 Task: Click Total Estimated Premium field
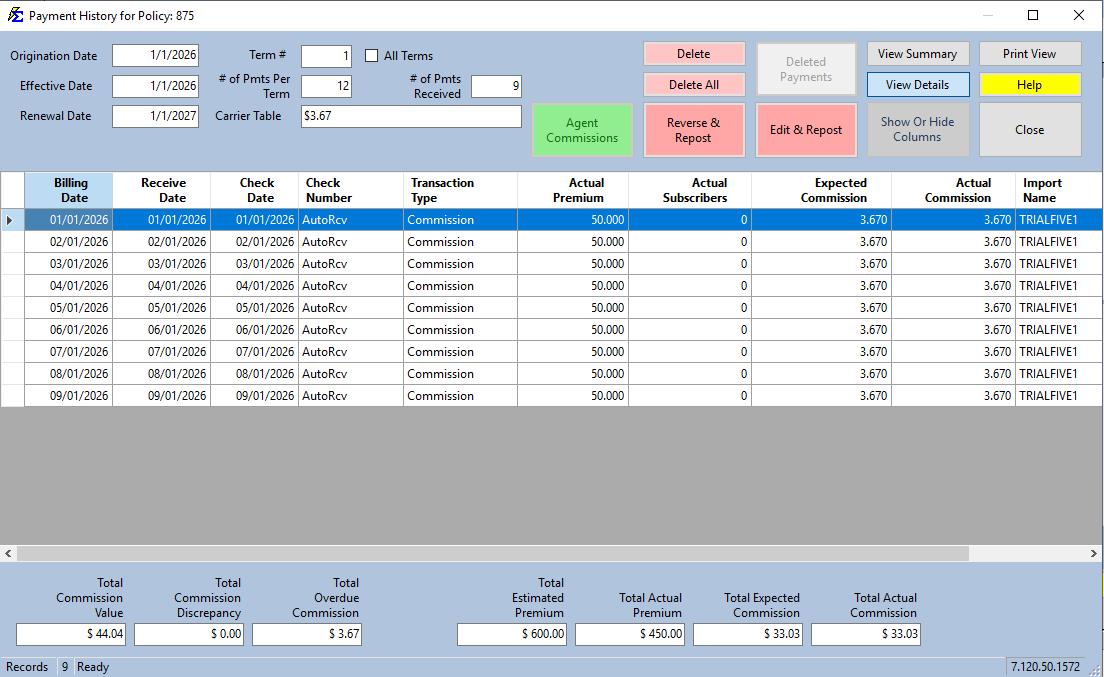click(512, 634)
